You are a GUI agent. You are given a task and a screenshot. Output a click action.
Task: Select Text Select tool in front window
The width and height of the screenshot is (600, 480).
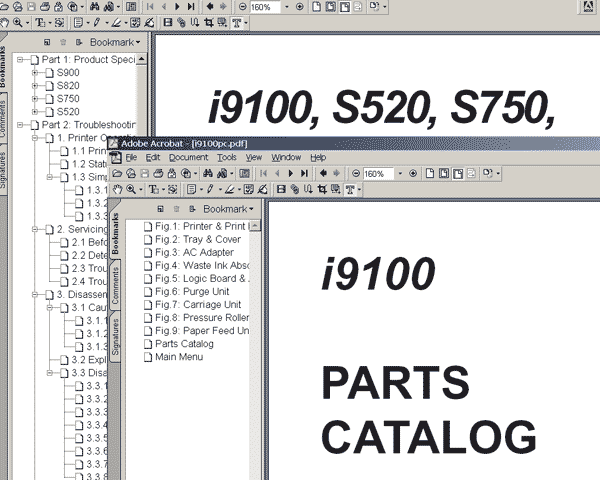click(x=154, y=189)
